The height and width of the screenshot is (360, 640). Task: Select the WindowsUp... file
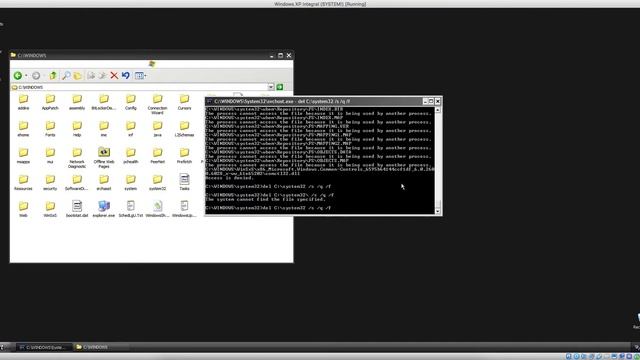point(184,209)
